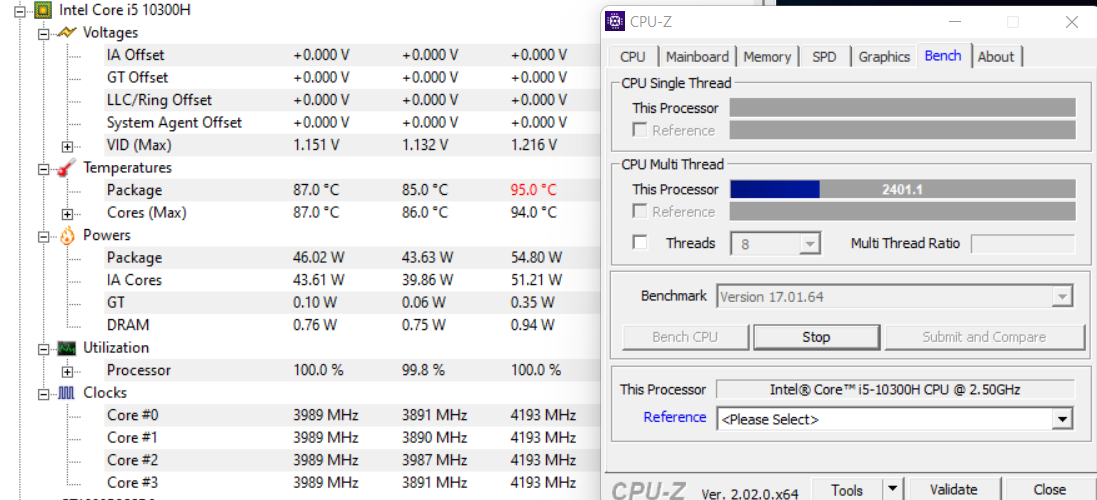
Task: Click the Single Thread This Processor bar
Action: pyautogui.click(x=903, y=108)
